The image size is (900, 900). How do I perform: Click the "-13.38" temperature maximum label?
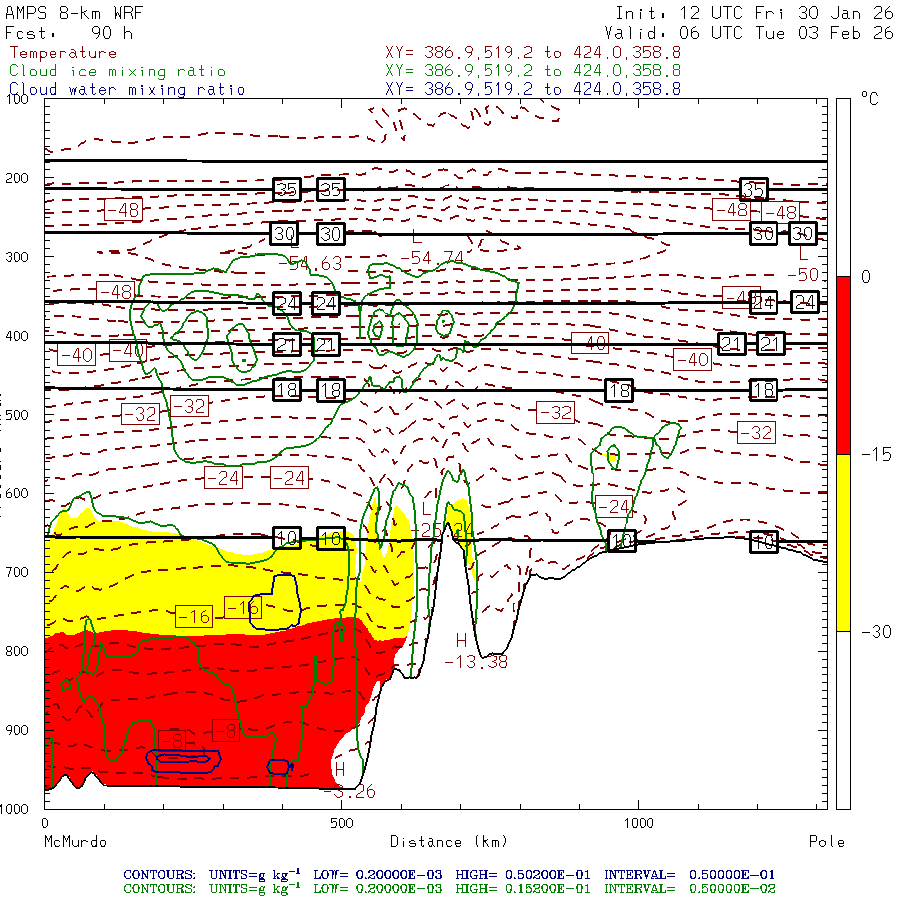pyautogui.click(x=476, y=662)
